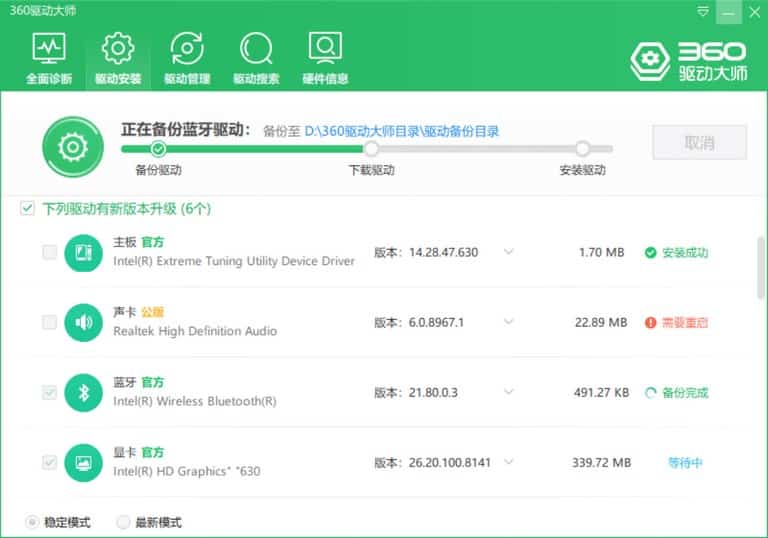Click the 491.27 KB size value

[601, 392]
